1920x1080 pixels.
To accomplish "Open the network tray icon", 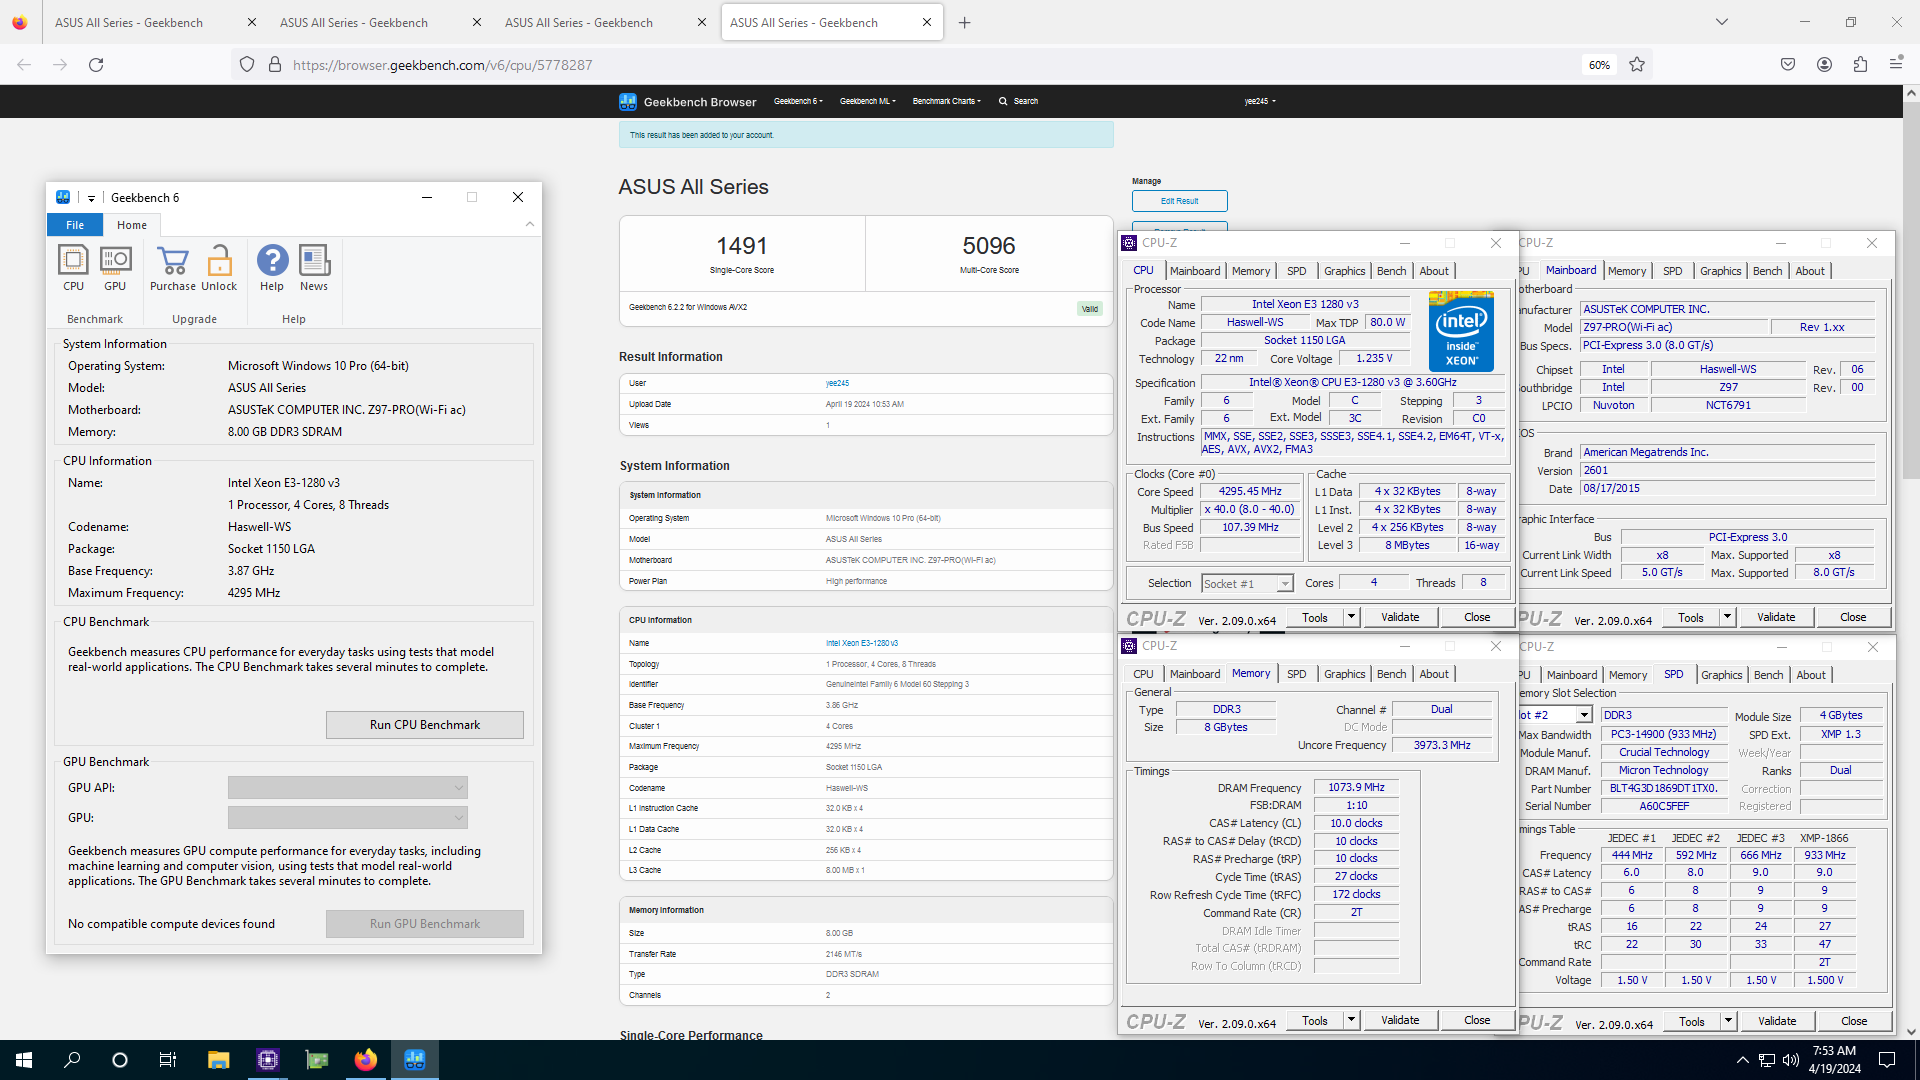I will 1767,1060.
